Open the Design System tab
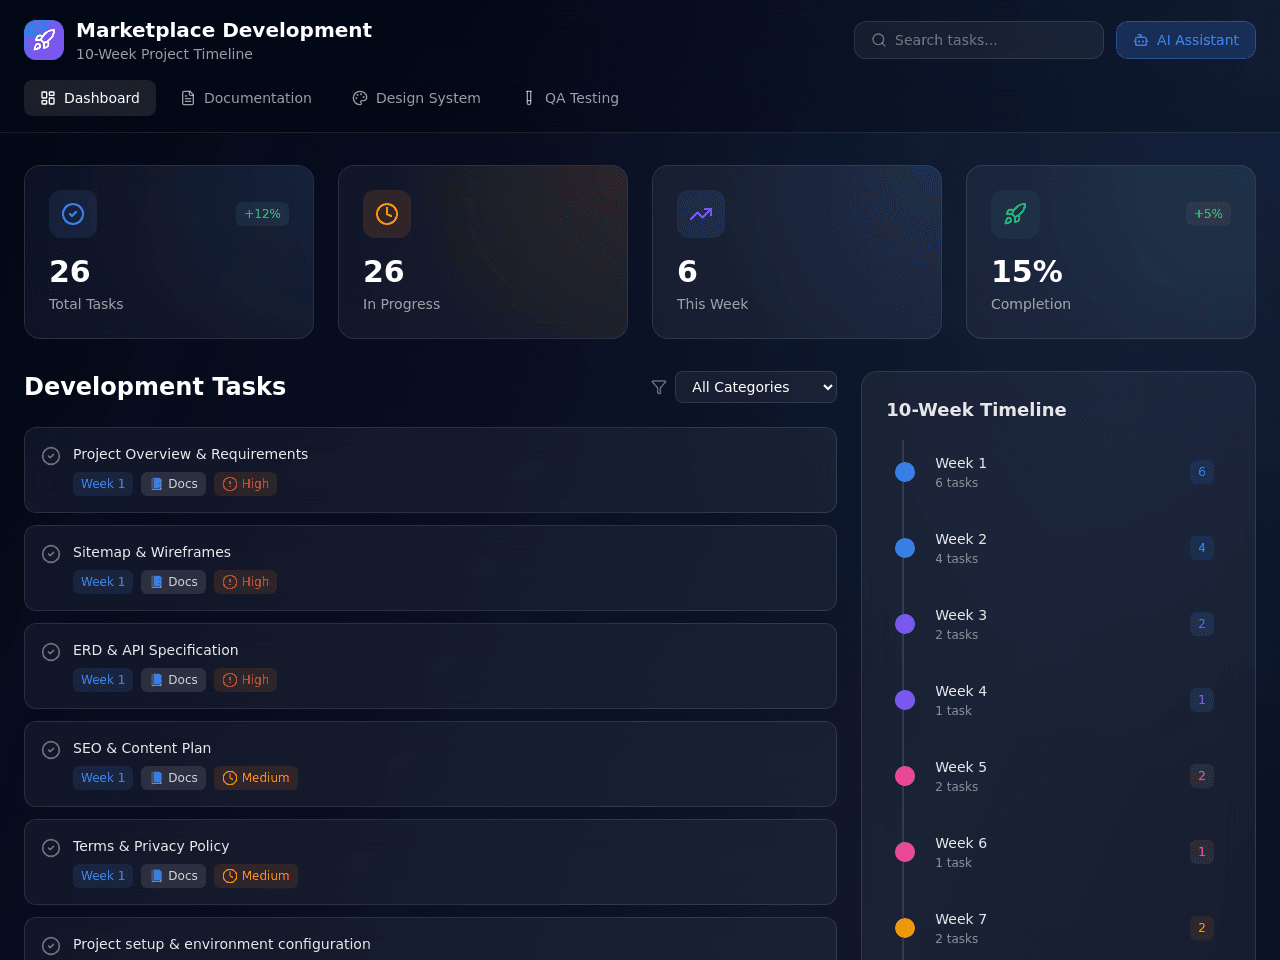This screenshot has width=1280, height=960. 416,98
